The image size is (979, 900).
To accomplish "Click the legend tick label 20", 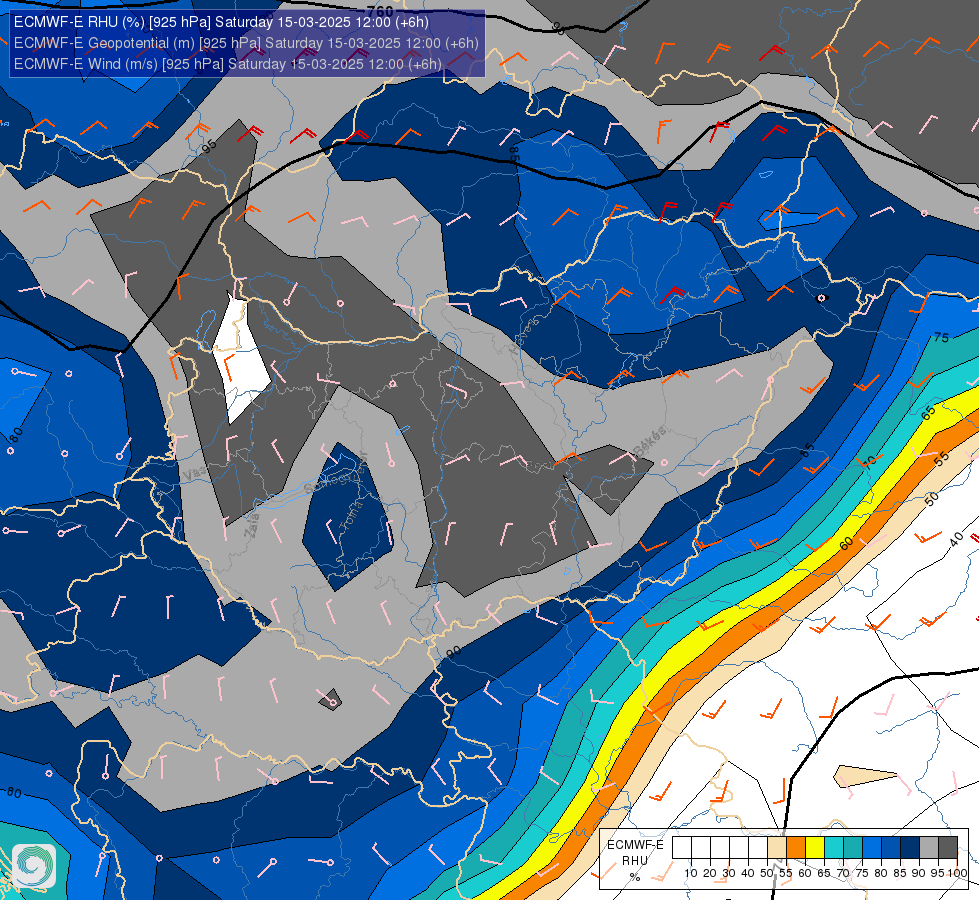I will coord(710,873).
